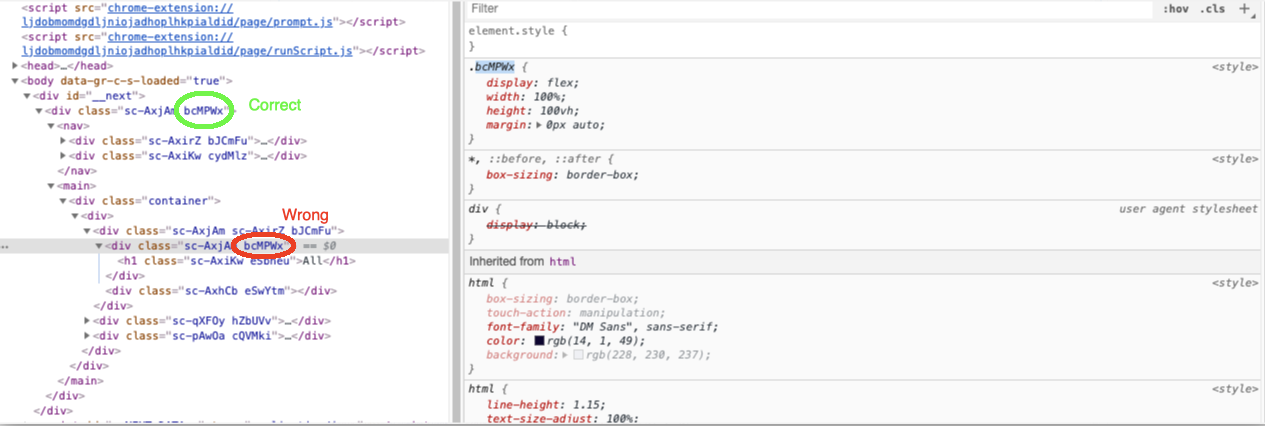The width and height of the screenshot is (1265, 426).
Task: Expand the div sc-pAwOa cQVMki node
Action: pos(87,336)
